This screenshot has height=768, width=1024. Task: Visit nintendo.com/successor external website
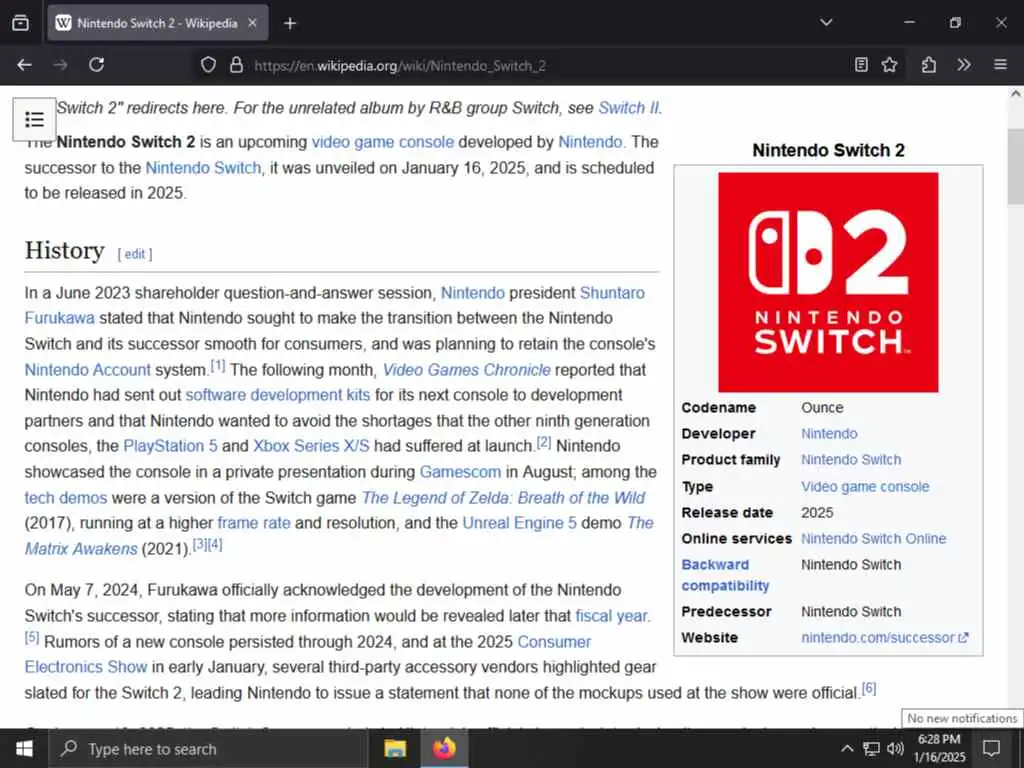pyautogui.click(x=885, y=637)
